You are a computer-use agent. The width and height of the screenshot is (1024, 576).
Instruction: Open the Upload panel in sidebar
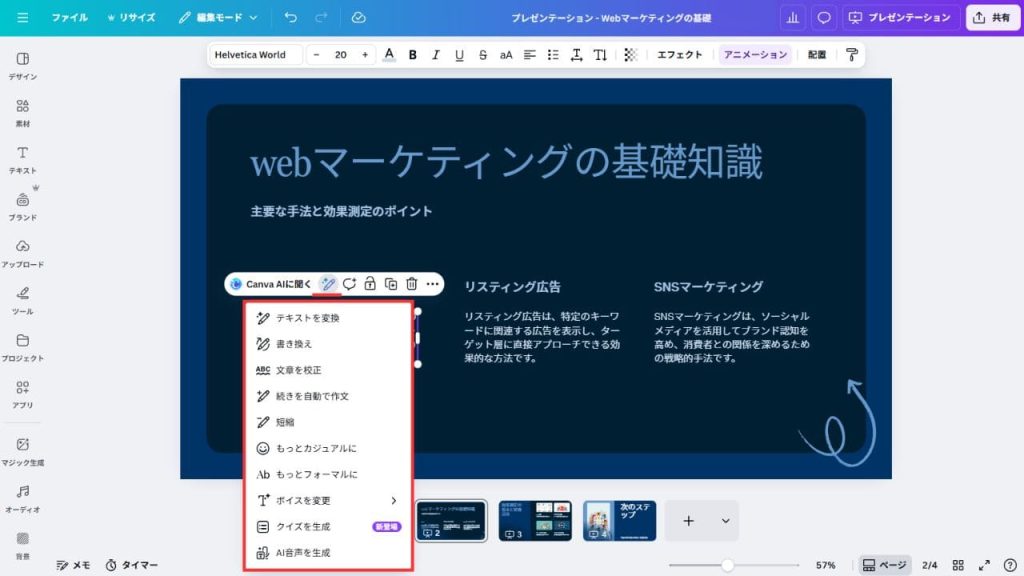coord(22,253)
